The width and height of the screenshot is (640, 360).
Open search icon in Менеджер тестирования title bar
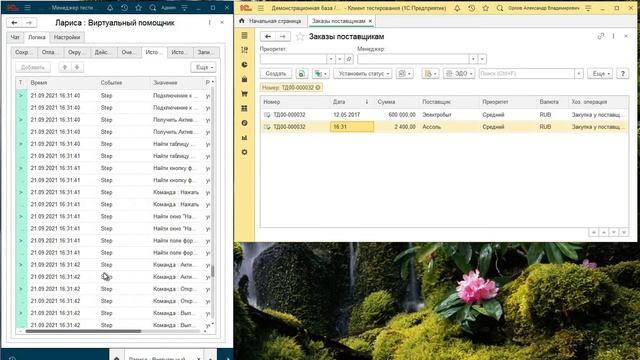click(x=153, y=7)
